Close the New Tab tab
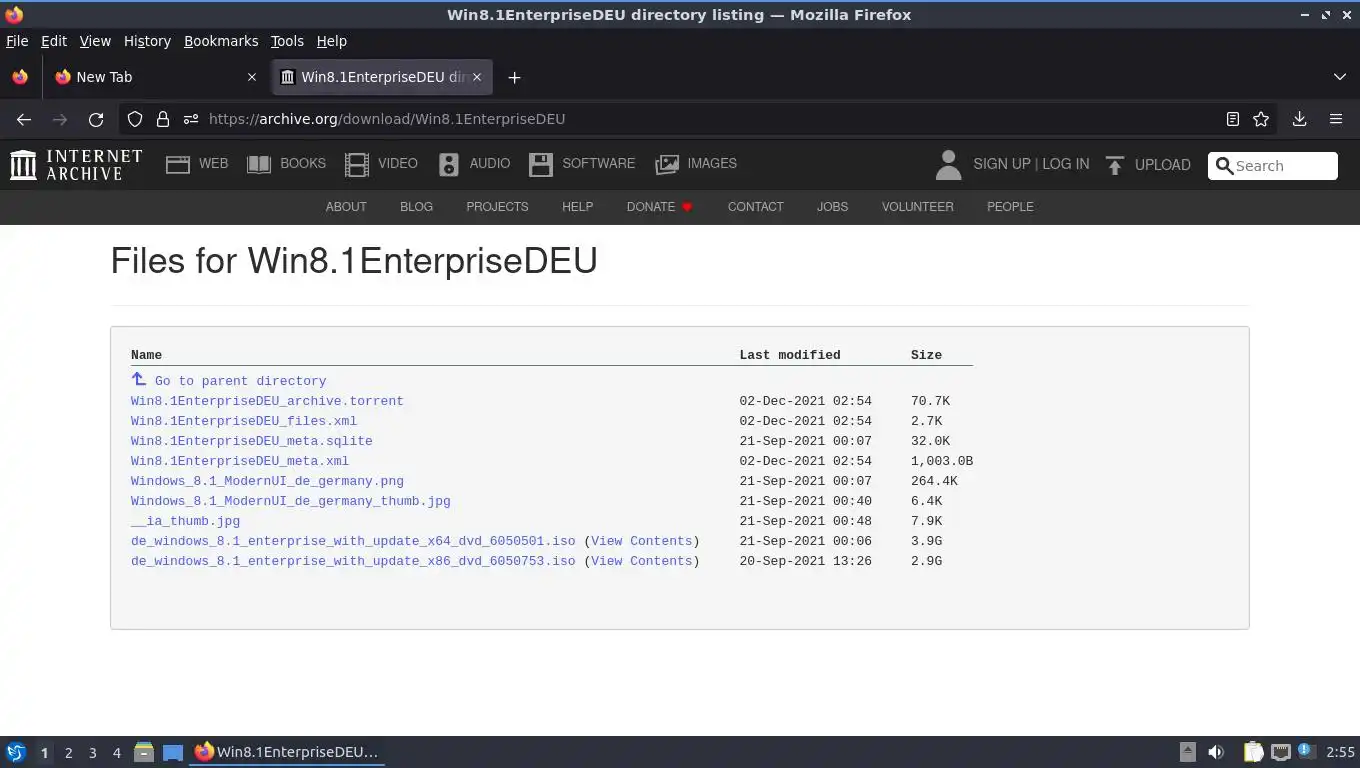This screenshot has height=768, width=1360. click(251, 77)
